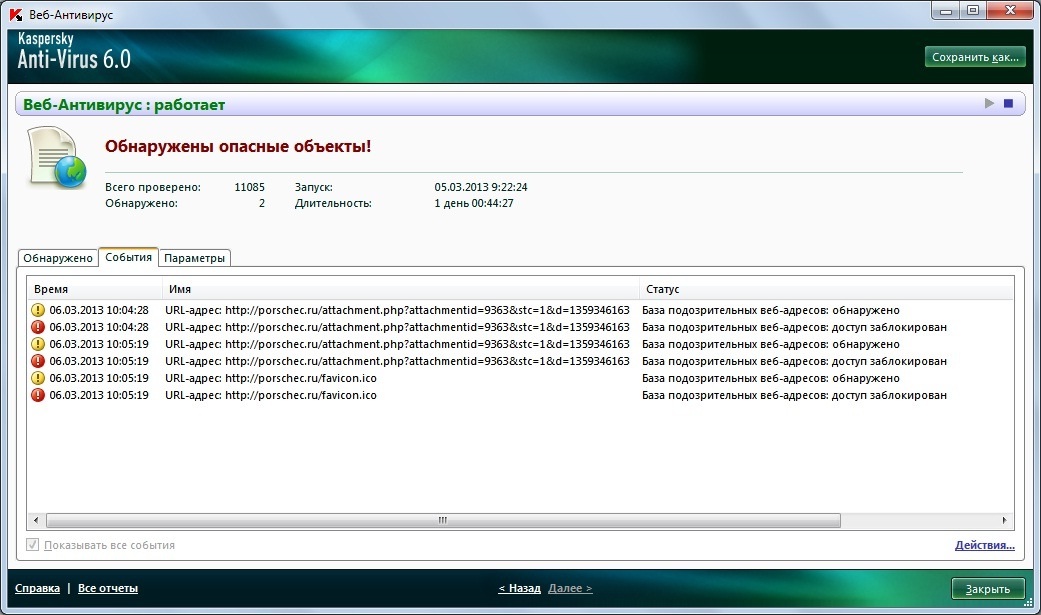
Task: Stop Web Anti-Virus with the blue square icon
Action: pos(1008,103)
